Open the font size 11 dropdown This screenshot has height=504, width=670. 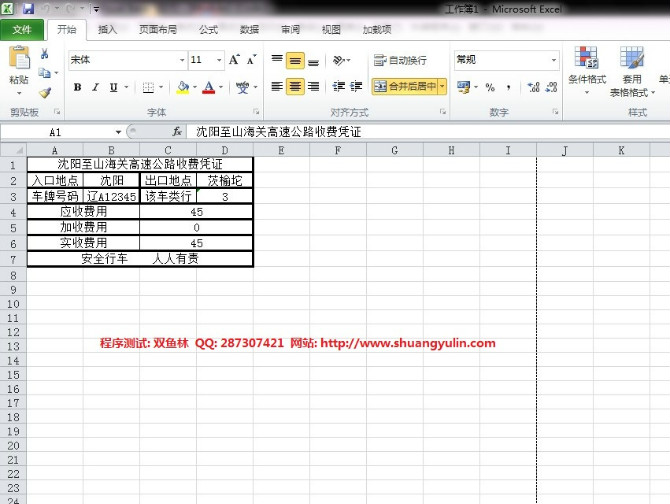pyautogui.click(x=219, y=60)
